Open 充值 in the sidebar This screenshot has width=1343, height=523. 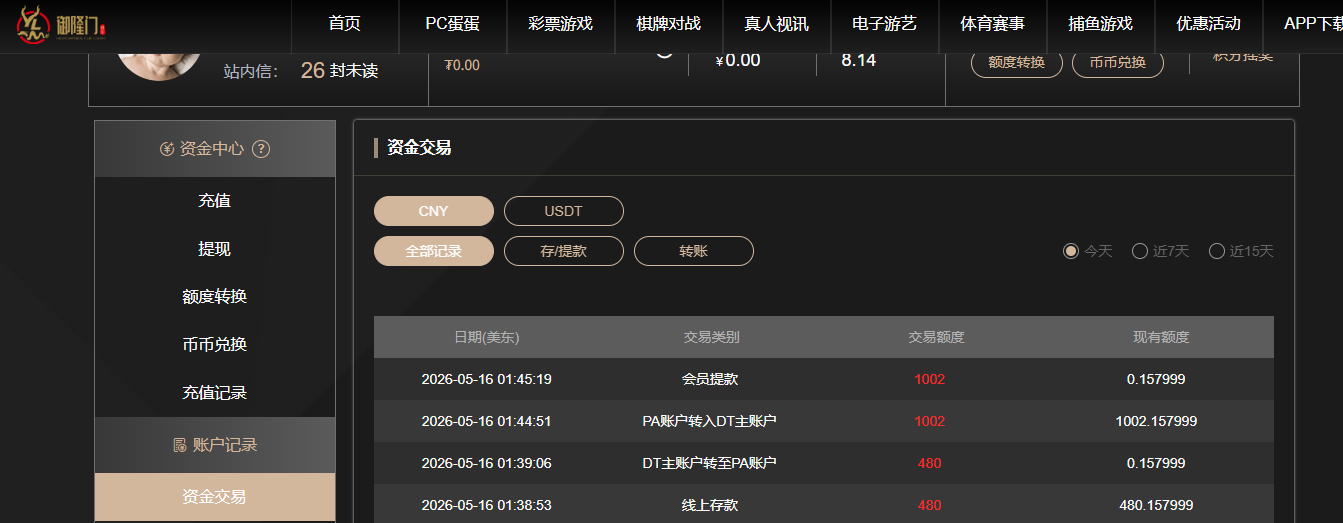[215, 201]
